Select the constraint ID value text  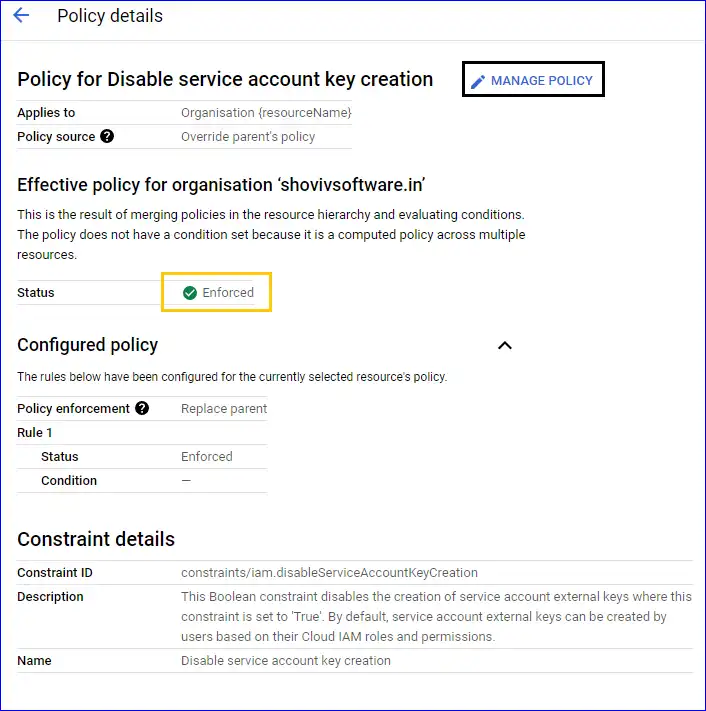click(x=329, y=573)
